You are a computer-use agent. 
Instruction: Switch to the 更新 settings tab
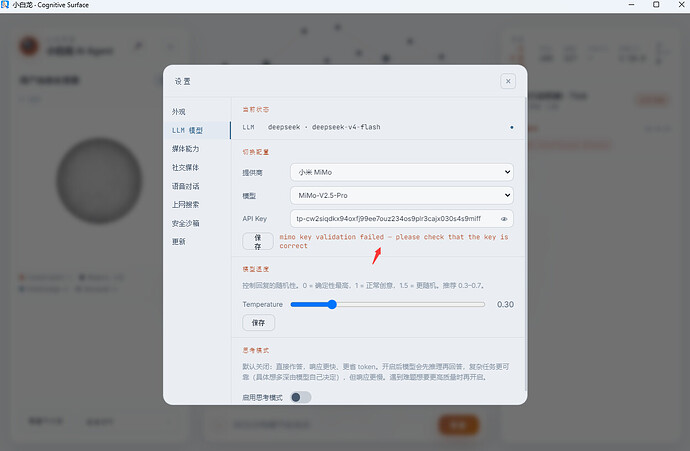pos(179,242)
